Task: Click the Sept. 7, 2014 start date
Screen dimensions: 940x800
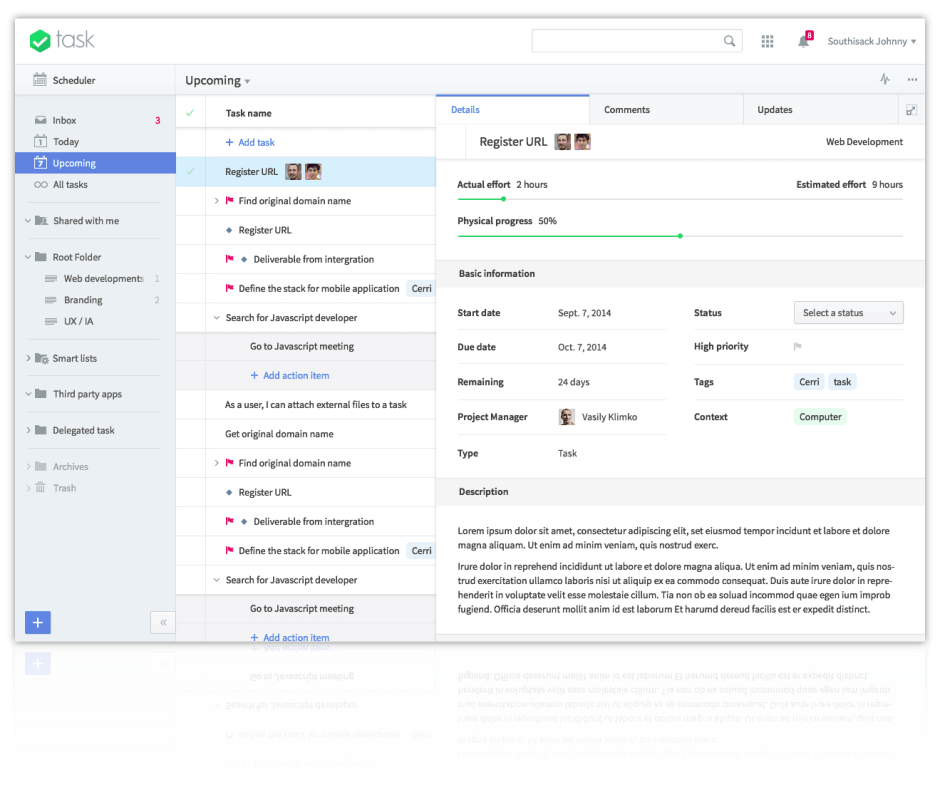Action: click(x=585, y=313)
